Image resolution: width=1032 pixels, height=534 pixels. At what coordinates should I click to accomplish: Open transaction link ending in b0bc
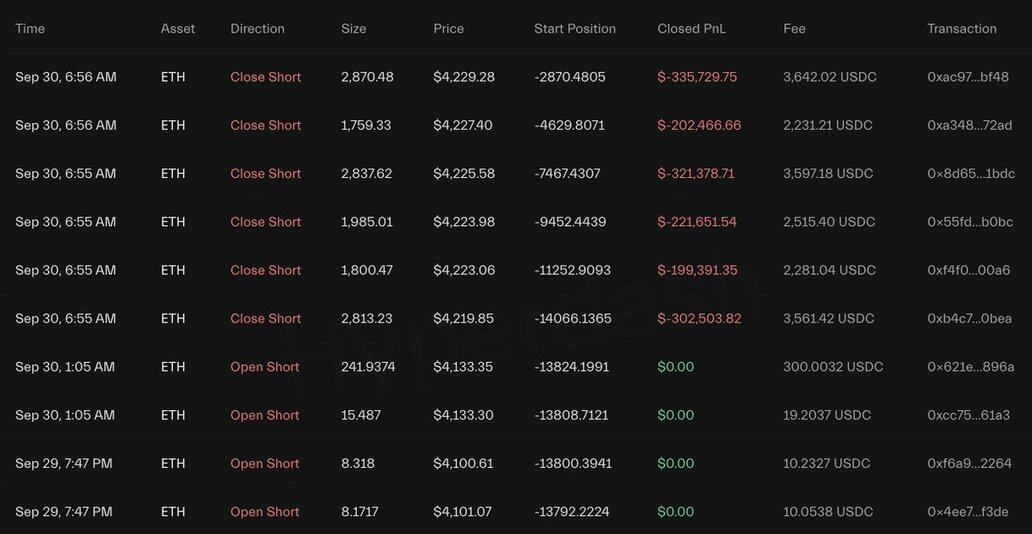[970, 222]
